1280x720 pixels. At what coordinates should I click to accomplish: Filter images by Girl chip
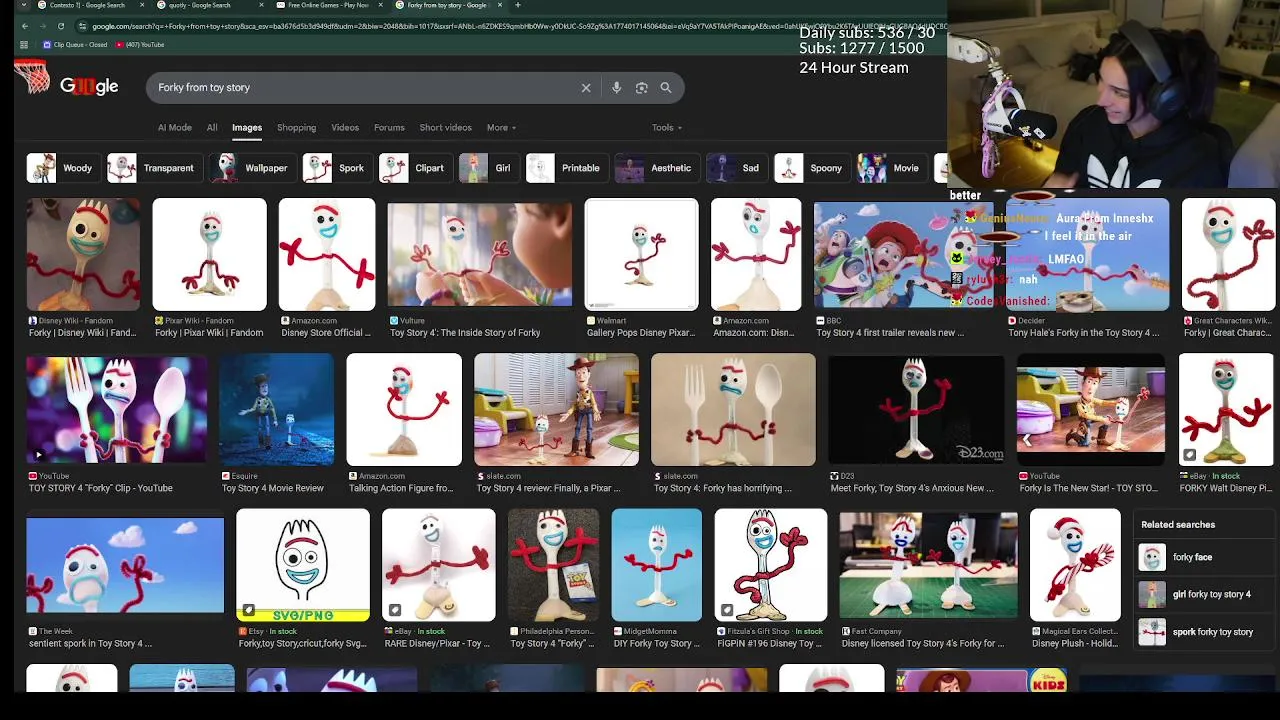488,168
